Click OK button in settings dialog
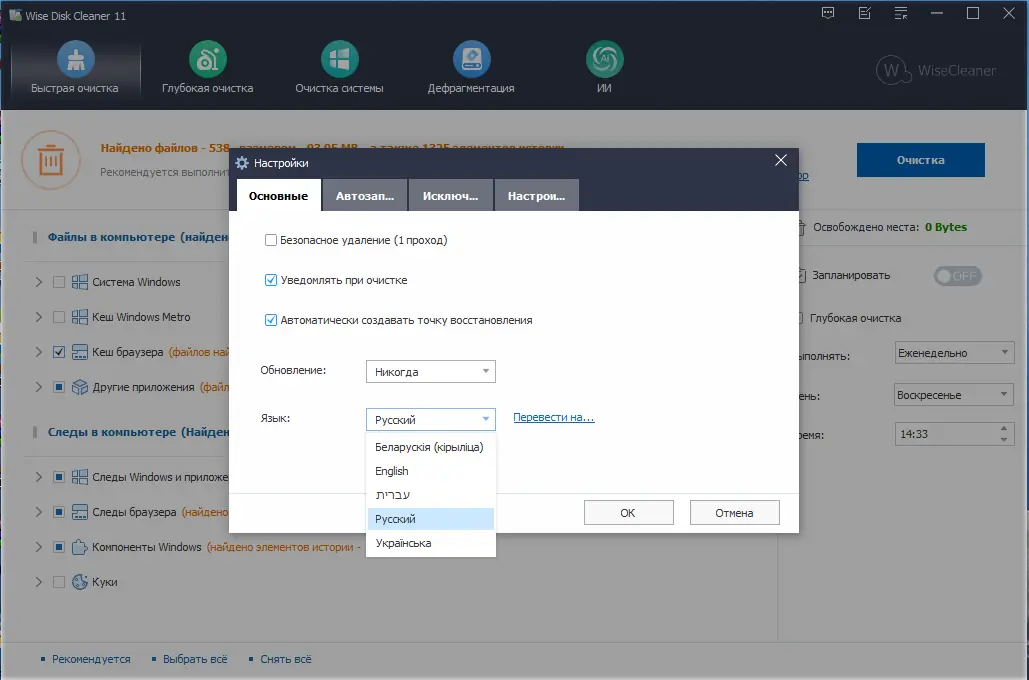Viewport: 1029px width, 680px height. 629,513
